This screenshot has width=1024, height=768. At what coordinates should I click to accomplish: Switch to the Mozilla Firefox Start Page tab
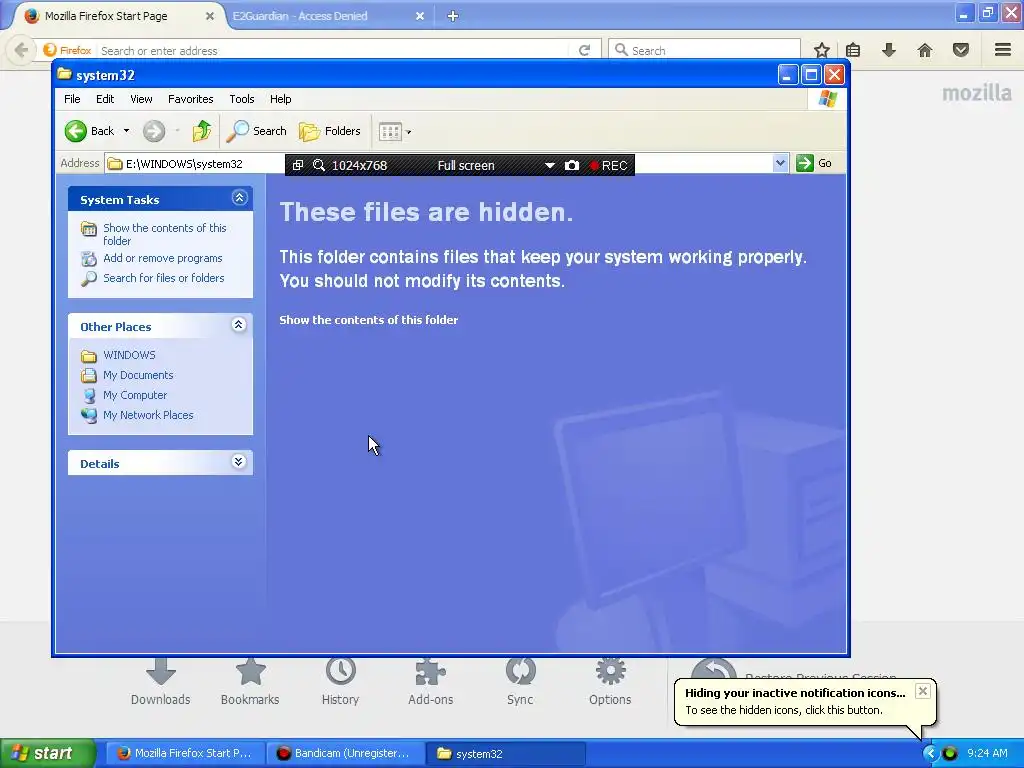[108, 16]
